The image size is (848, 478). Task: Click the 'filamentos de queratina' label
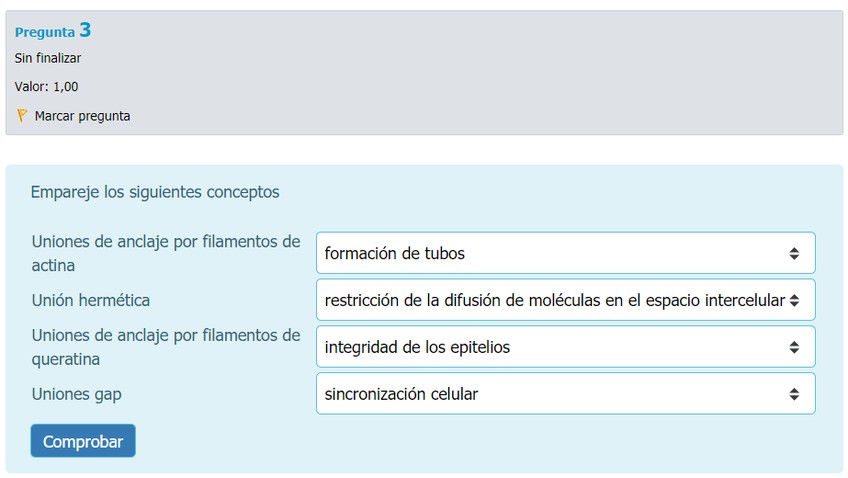tap(165, 346)
